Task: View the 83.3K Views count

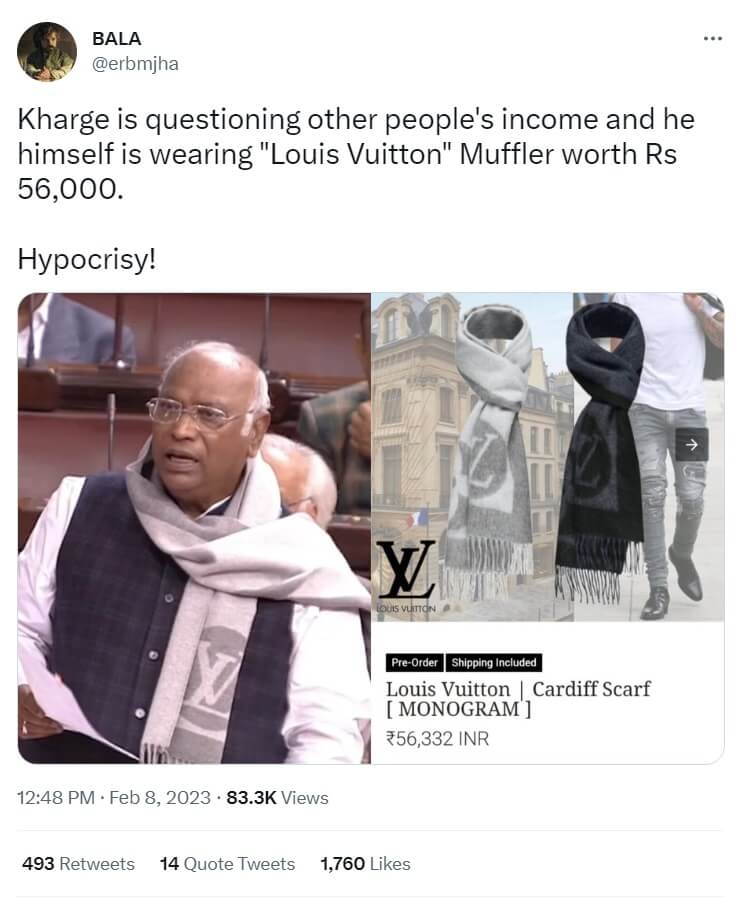Action: pos(278,798)
